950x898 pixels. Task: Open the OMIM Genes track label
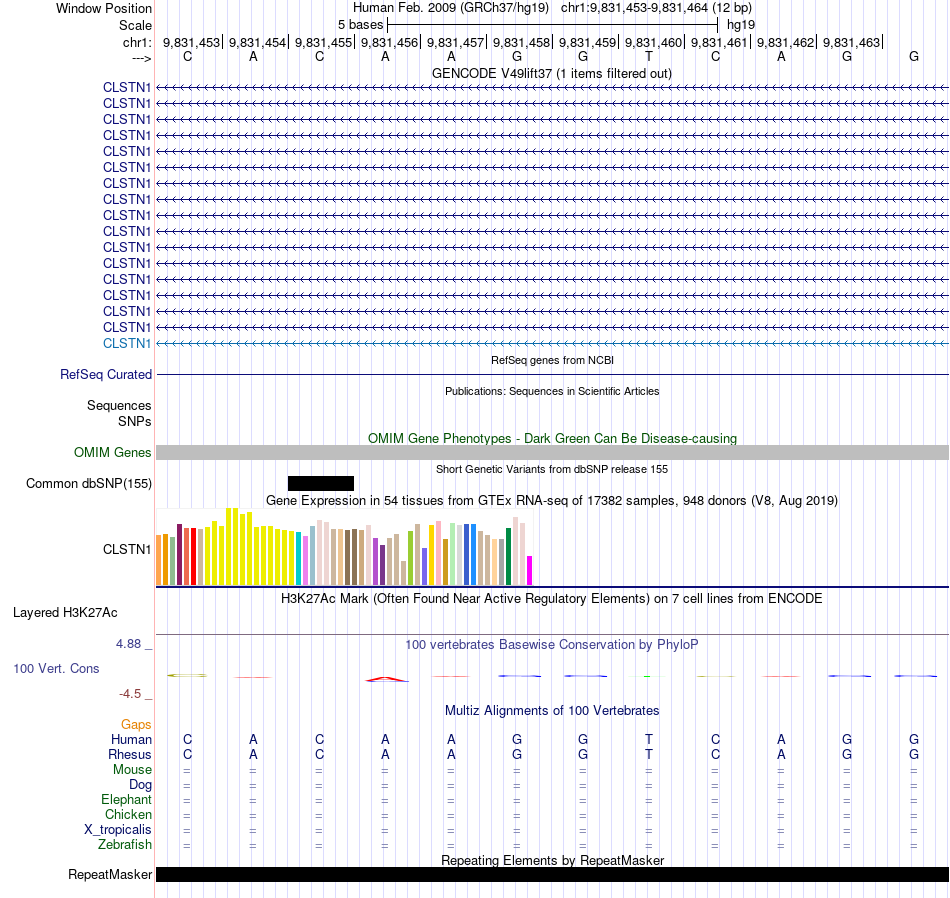[x=113, y=453]
